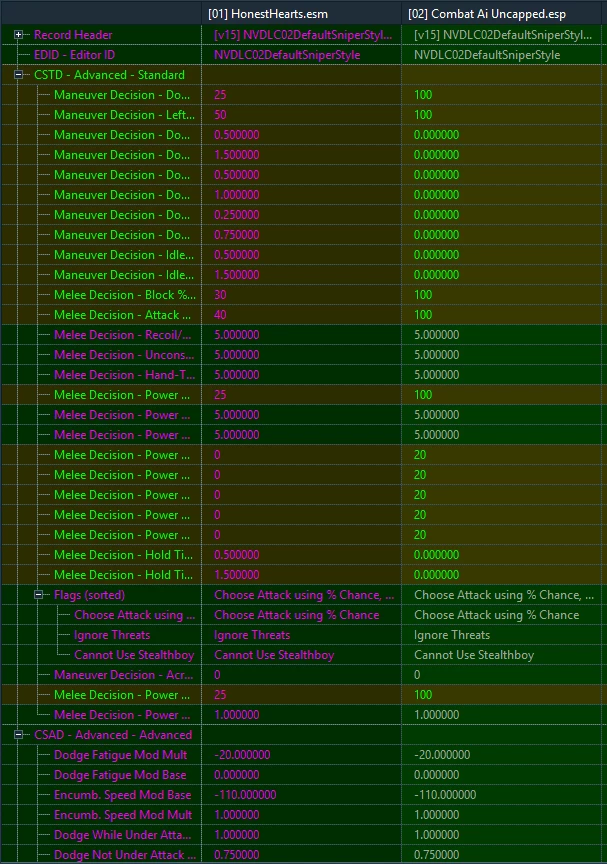Click NVDLC02DefaultSniperStyle Editor ID in HonestHearts column

[x=287, y=55]
